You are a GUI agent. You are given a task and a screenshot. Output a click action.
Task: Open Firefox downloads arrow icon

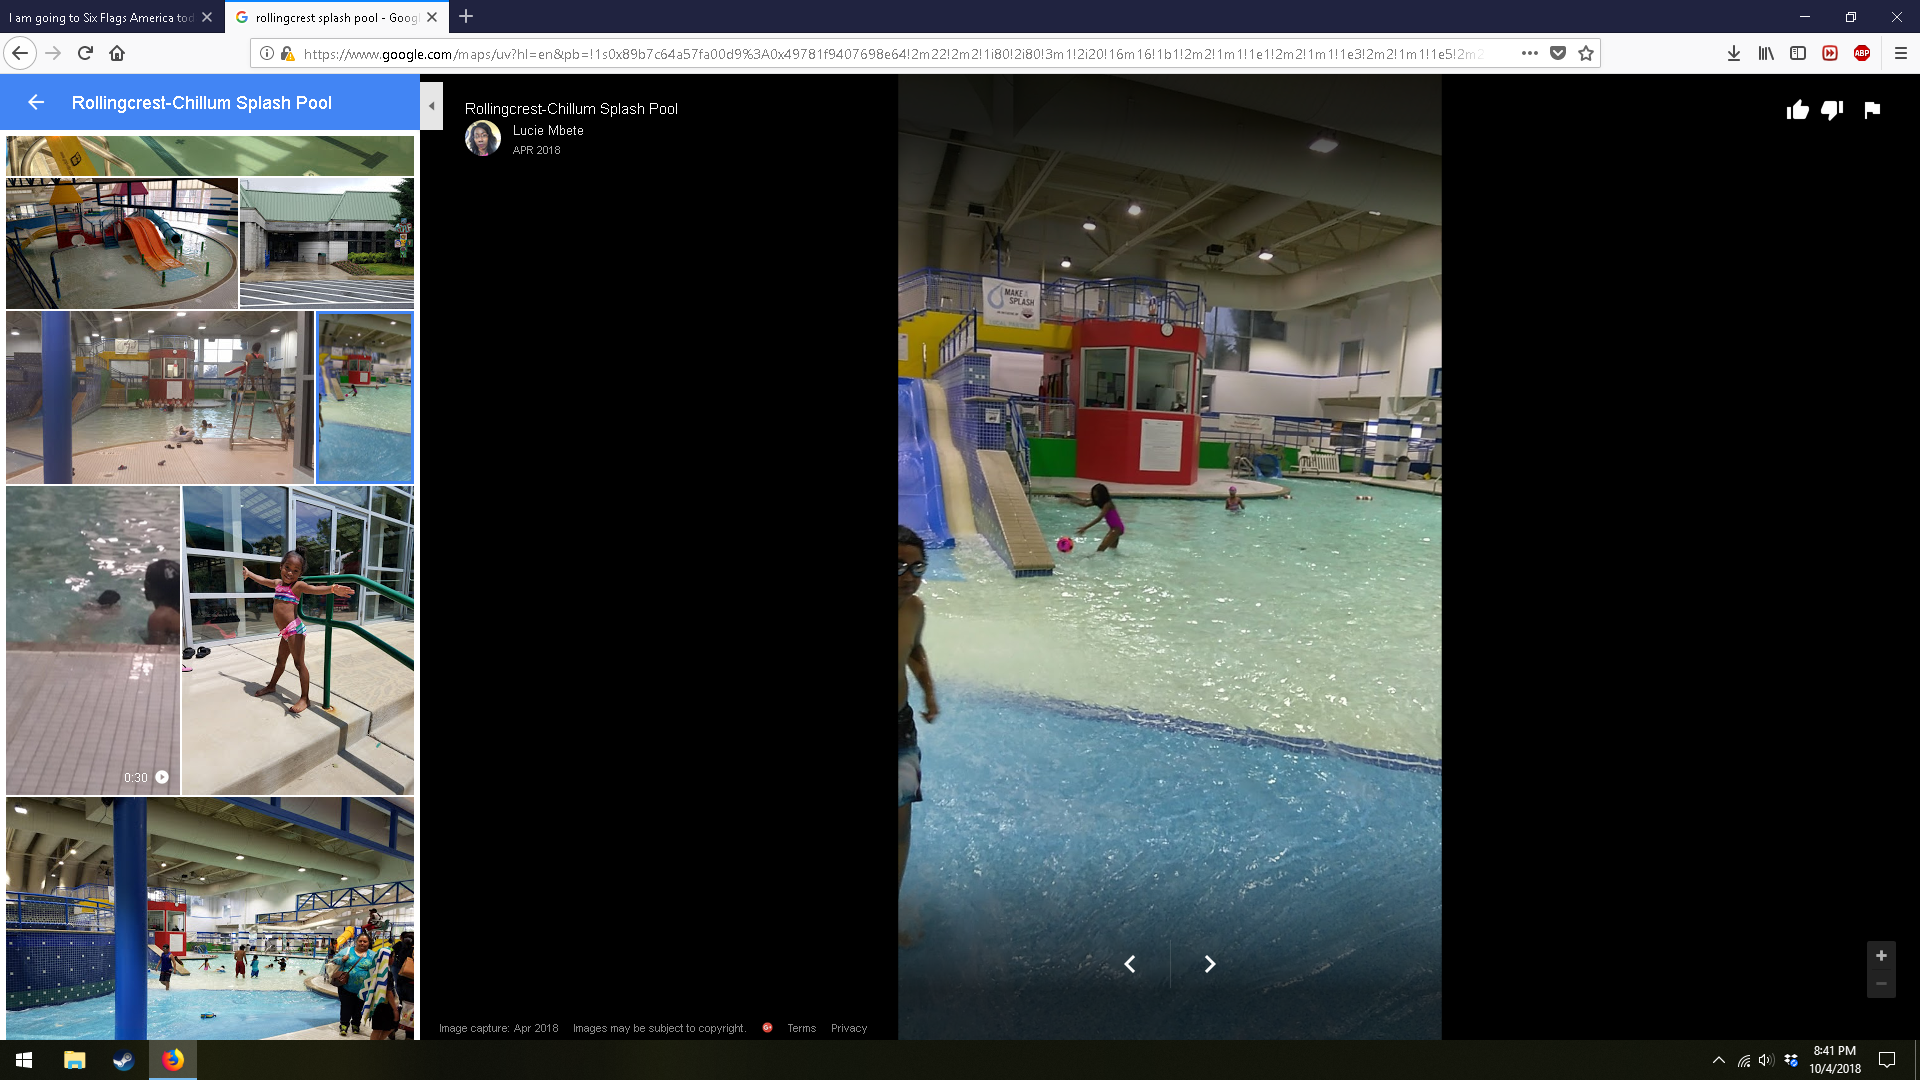[1733, 54]
